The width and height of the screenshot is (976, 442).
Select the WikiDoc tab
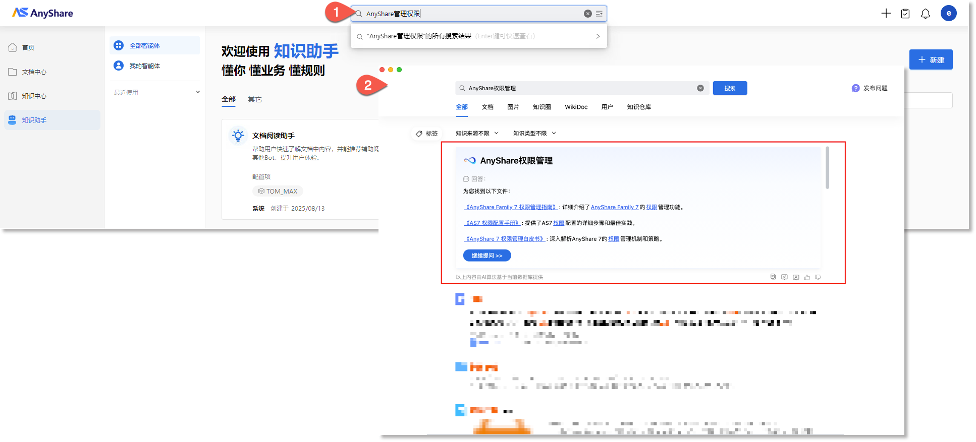click(576, 107)
